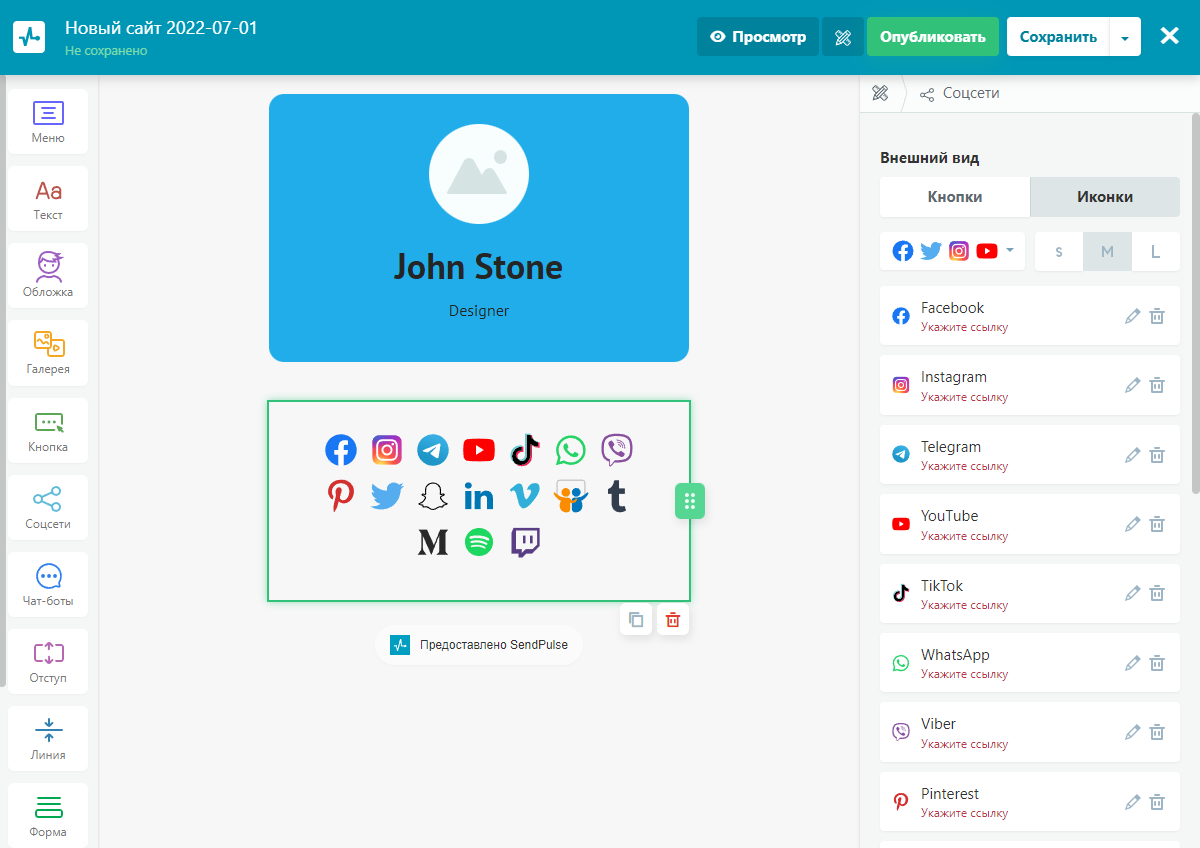
Task: Click the WhatsApp icon on canvas
Action: click(x=571, y=450)
